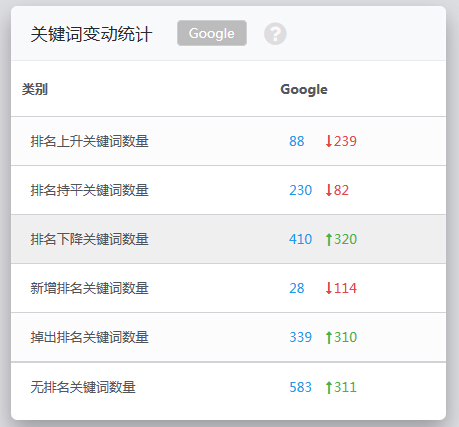Select the 排名持平关键词数量 row label
This screenshot has width=459, height=427.
coord(89,190)
